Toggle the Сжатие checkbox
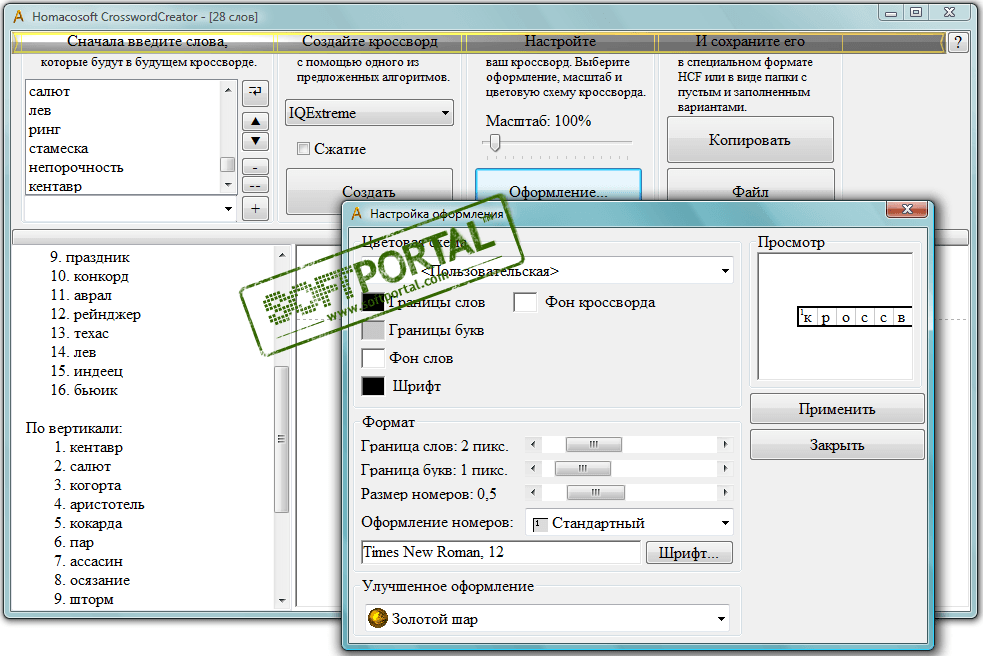Image resolution: width=983 pixels, height=656 pixels. point(303,149)
